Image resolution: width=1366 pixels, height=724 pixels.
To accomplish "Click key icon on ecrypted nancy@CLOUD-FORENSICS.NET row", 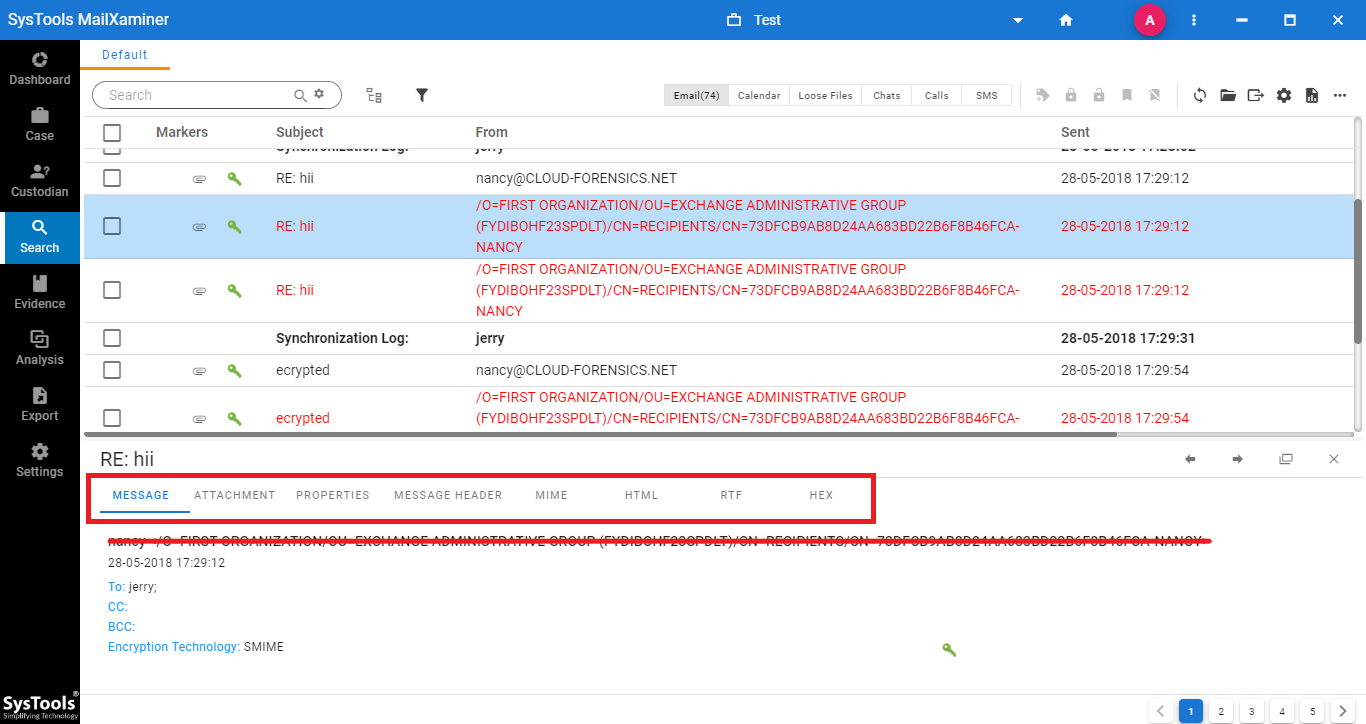I will coord(234,370).
